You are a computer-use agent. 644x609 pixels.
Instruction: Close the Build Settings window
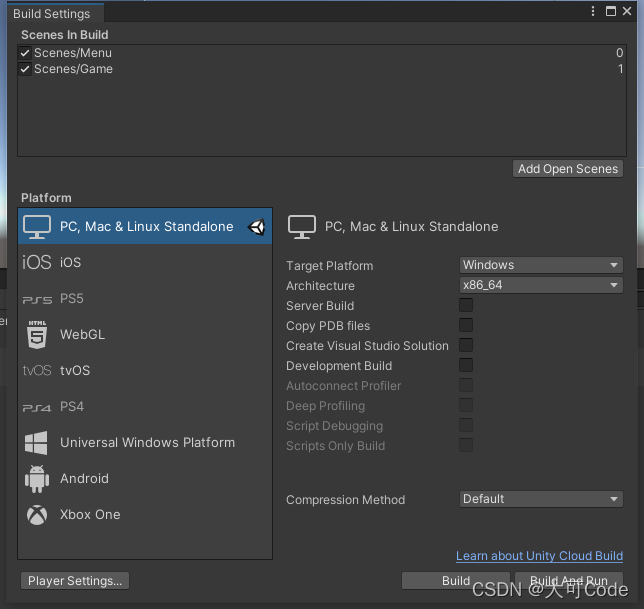(627, 11)
